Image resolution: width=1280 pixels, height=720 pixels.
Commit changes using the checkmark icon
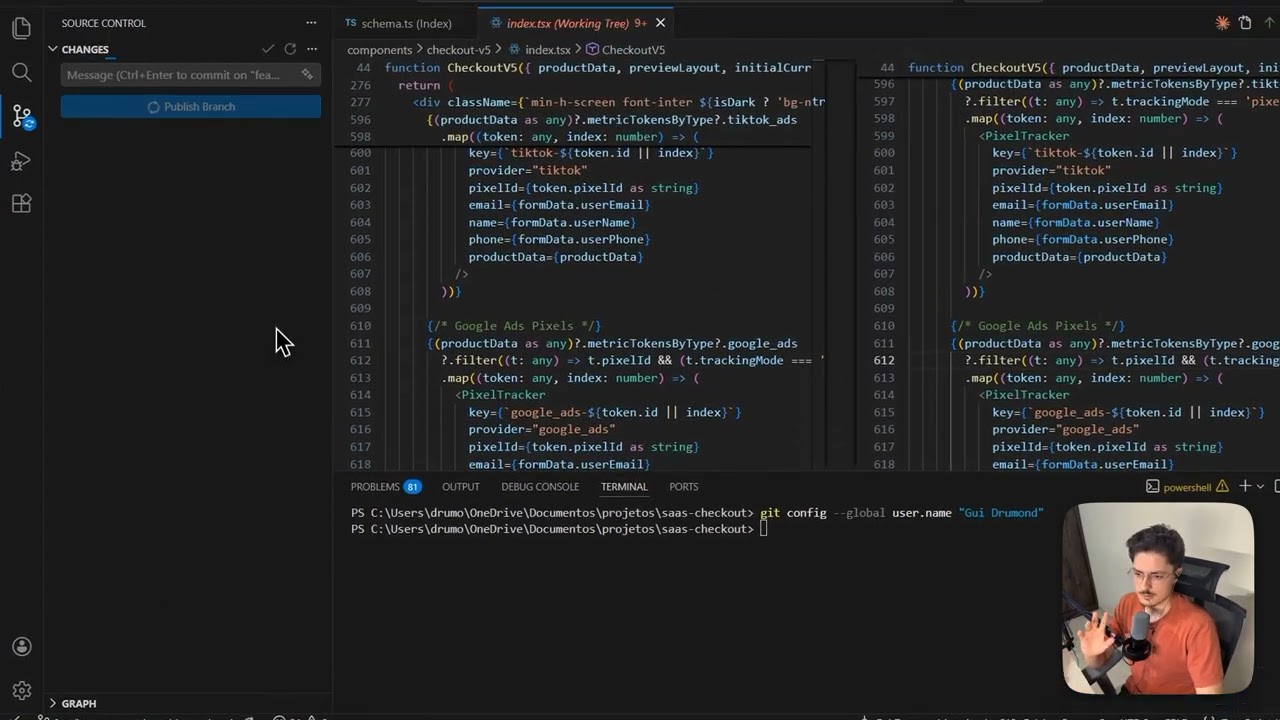(268, 49)
